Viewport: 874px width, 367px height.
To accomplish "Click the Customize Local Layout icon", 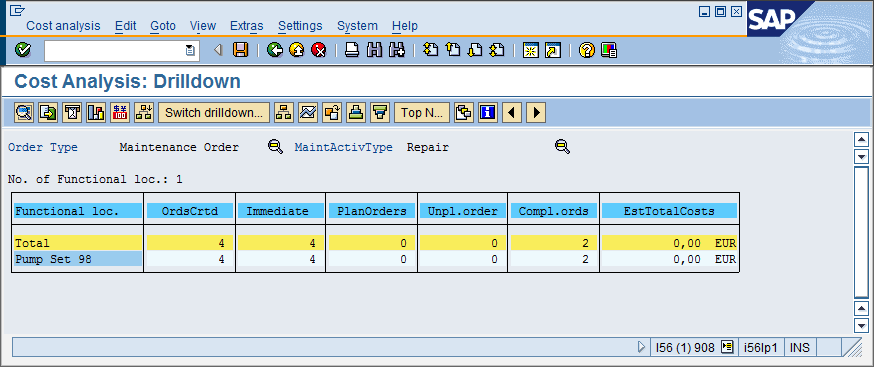I will click(609, 50).
